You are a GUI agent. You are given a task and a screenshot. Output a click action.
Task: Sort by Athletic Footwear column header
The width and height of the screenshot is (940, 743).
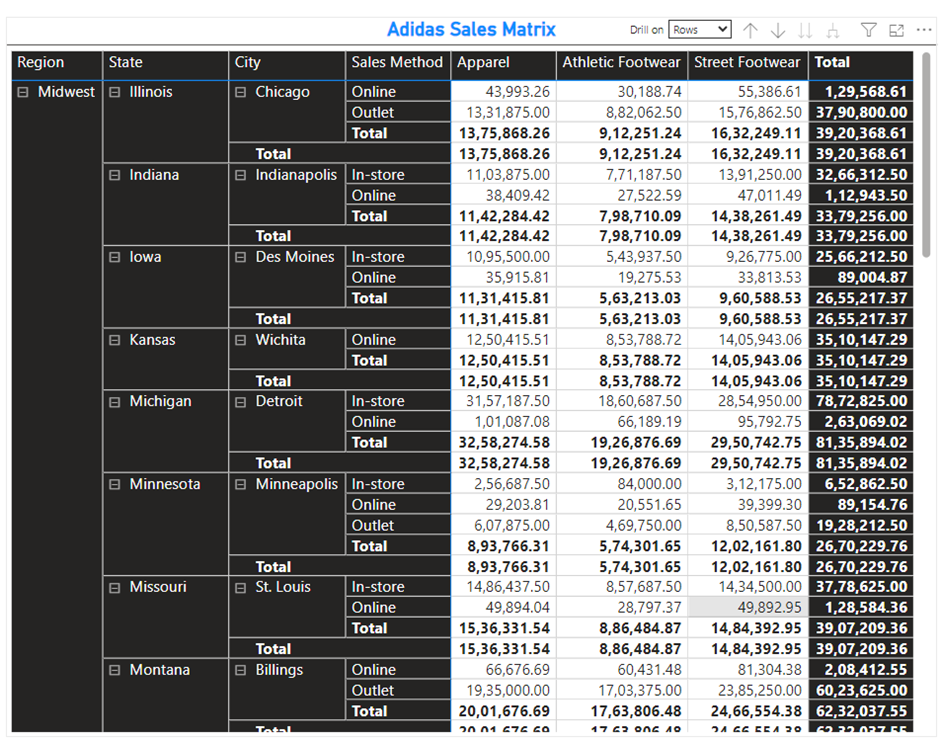(x=622, y=65)
